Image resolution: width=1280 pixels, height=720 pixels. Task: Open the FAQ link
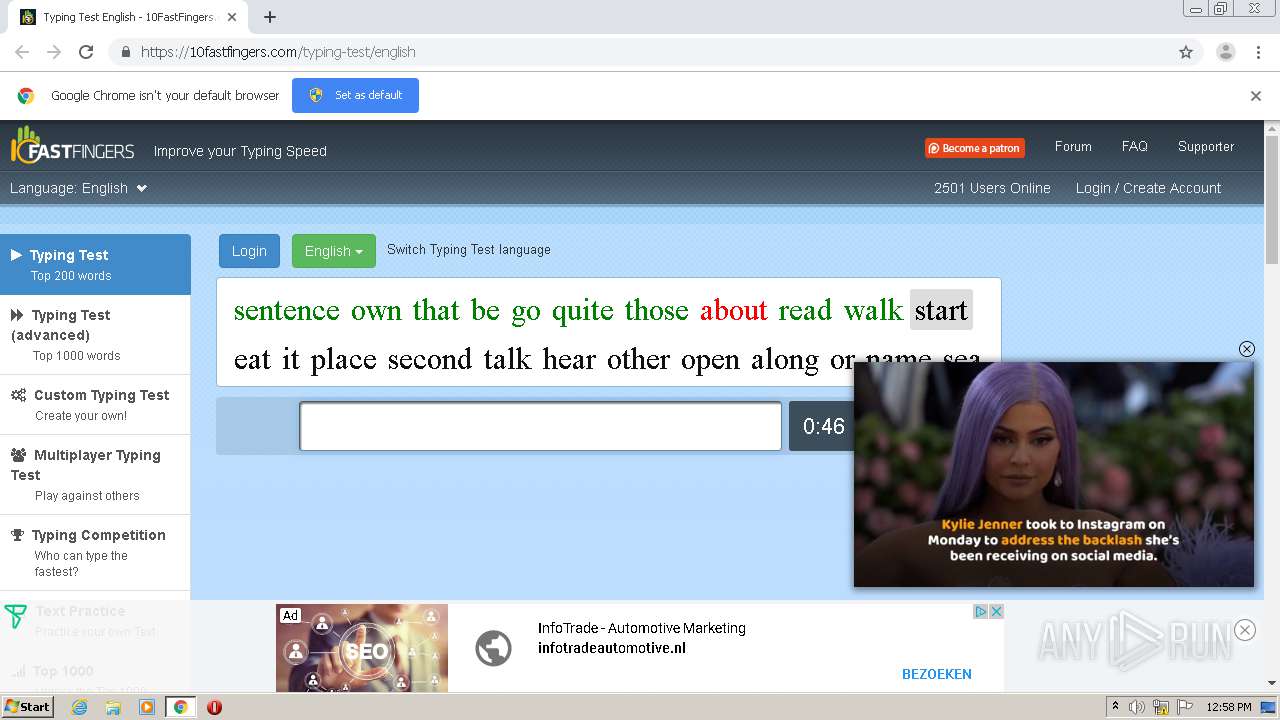click(1134, 146)
